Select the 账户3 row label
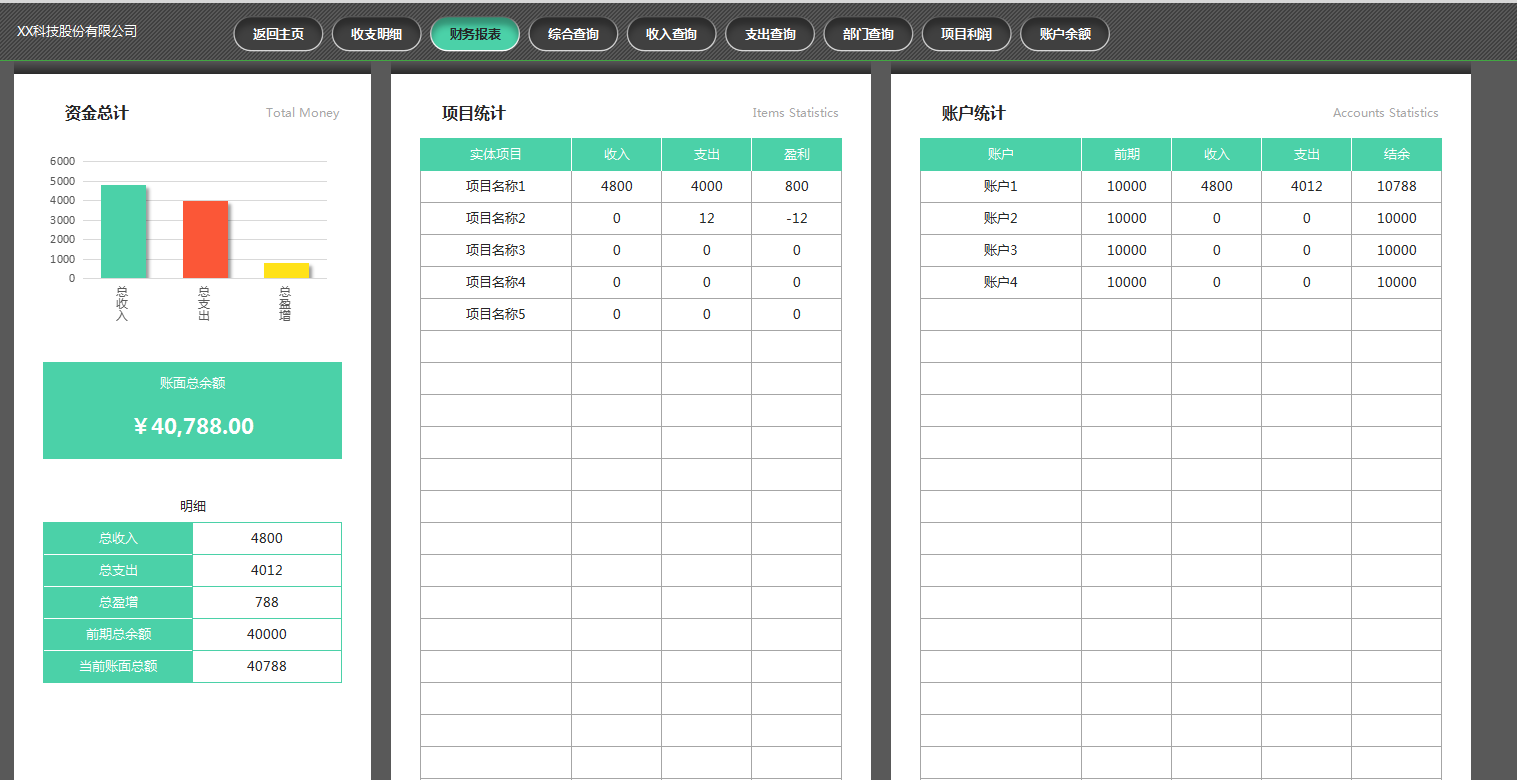The width and height of the screenshot is (1517, 780). (1001, 250)
